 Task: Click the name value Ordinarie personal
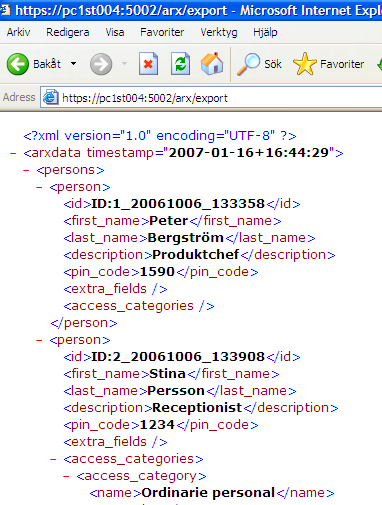coord(208,493)
